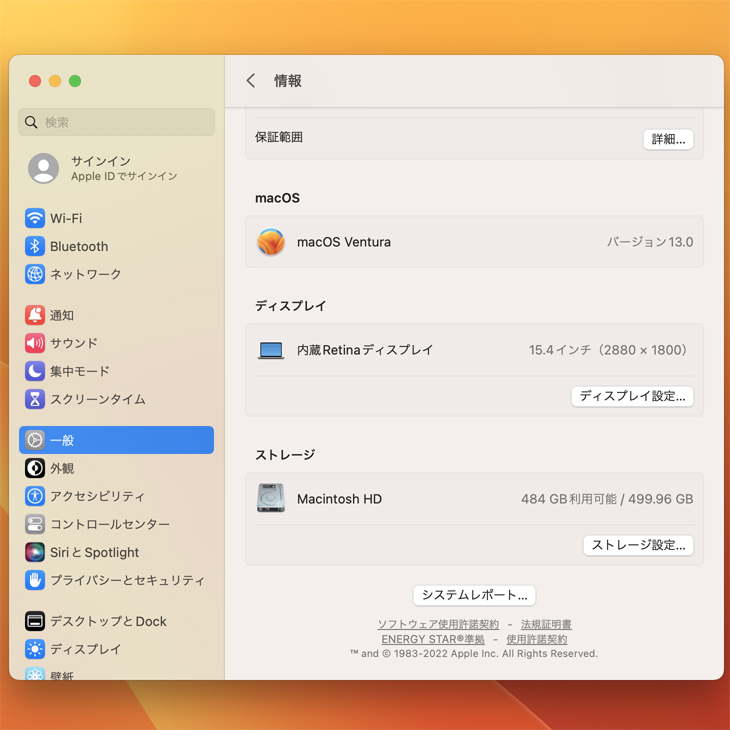
Task: Open コントロールセンター icon
Action: (x=34, y=524)
